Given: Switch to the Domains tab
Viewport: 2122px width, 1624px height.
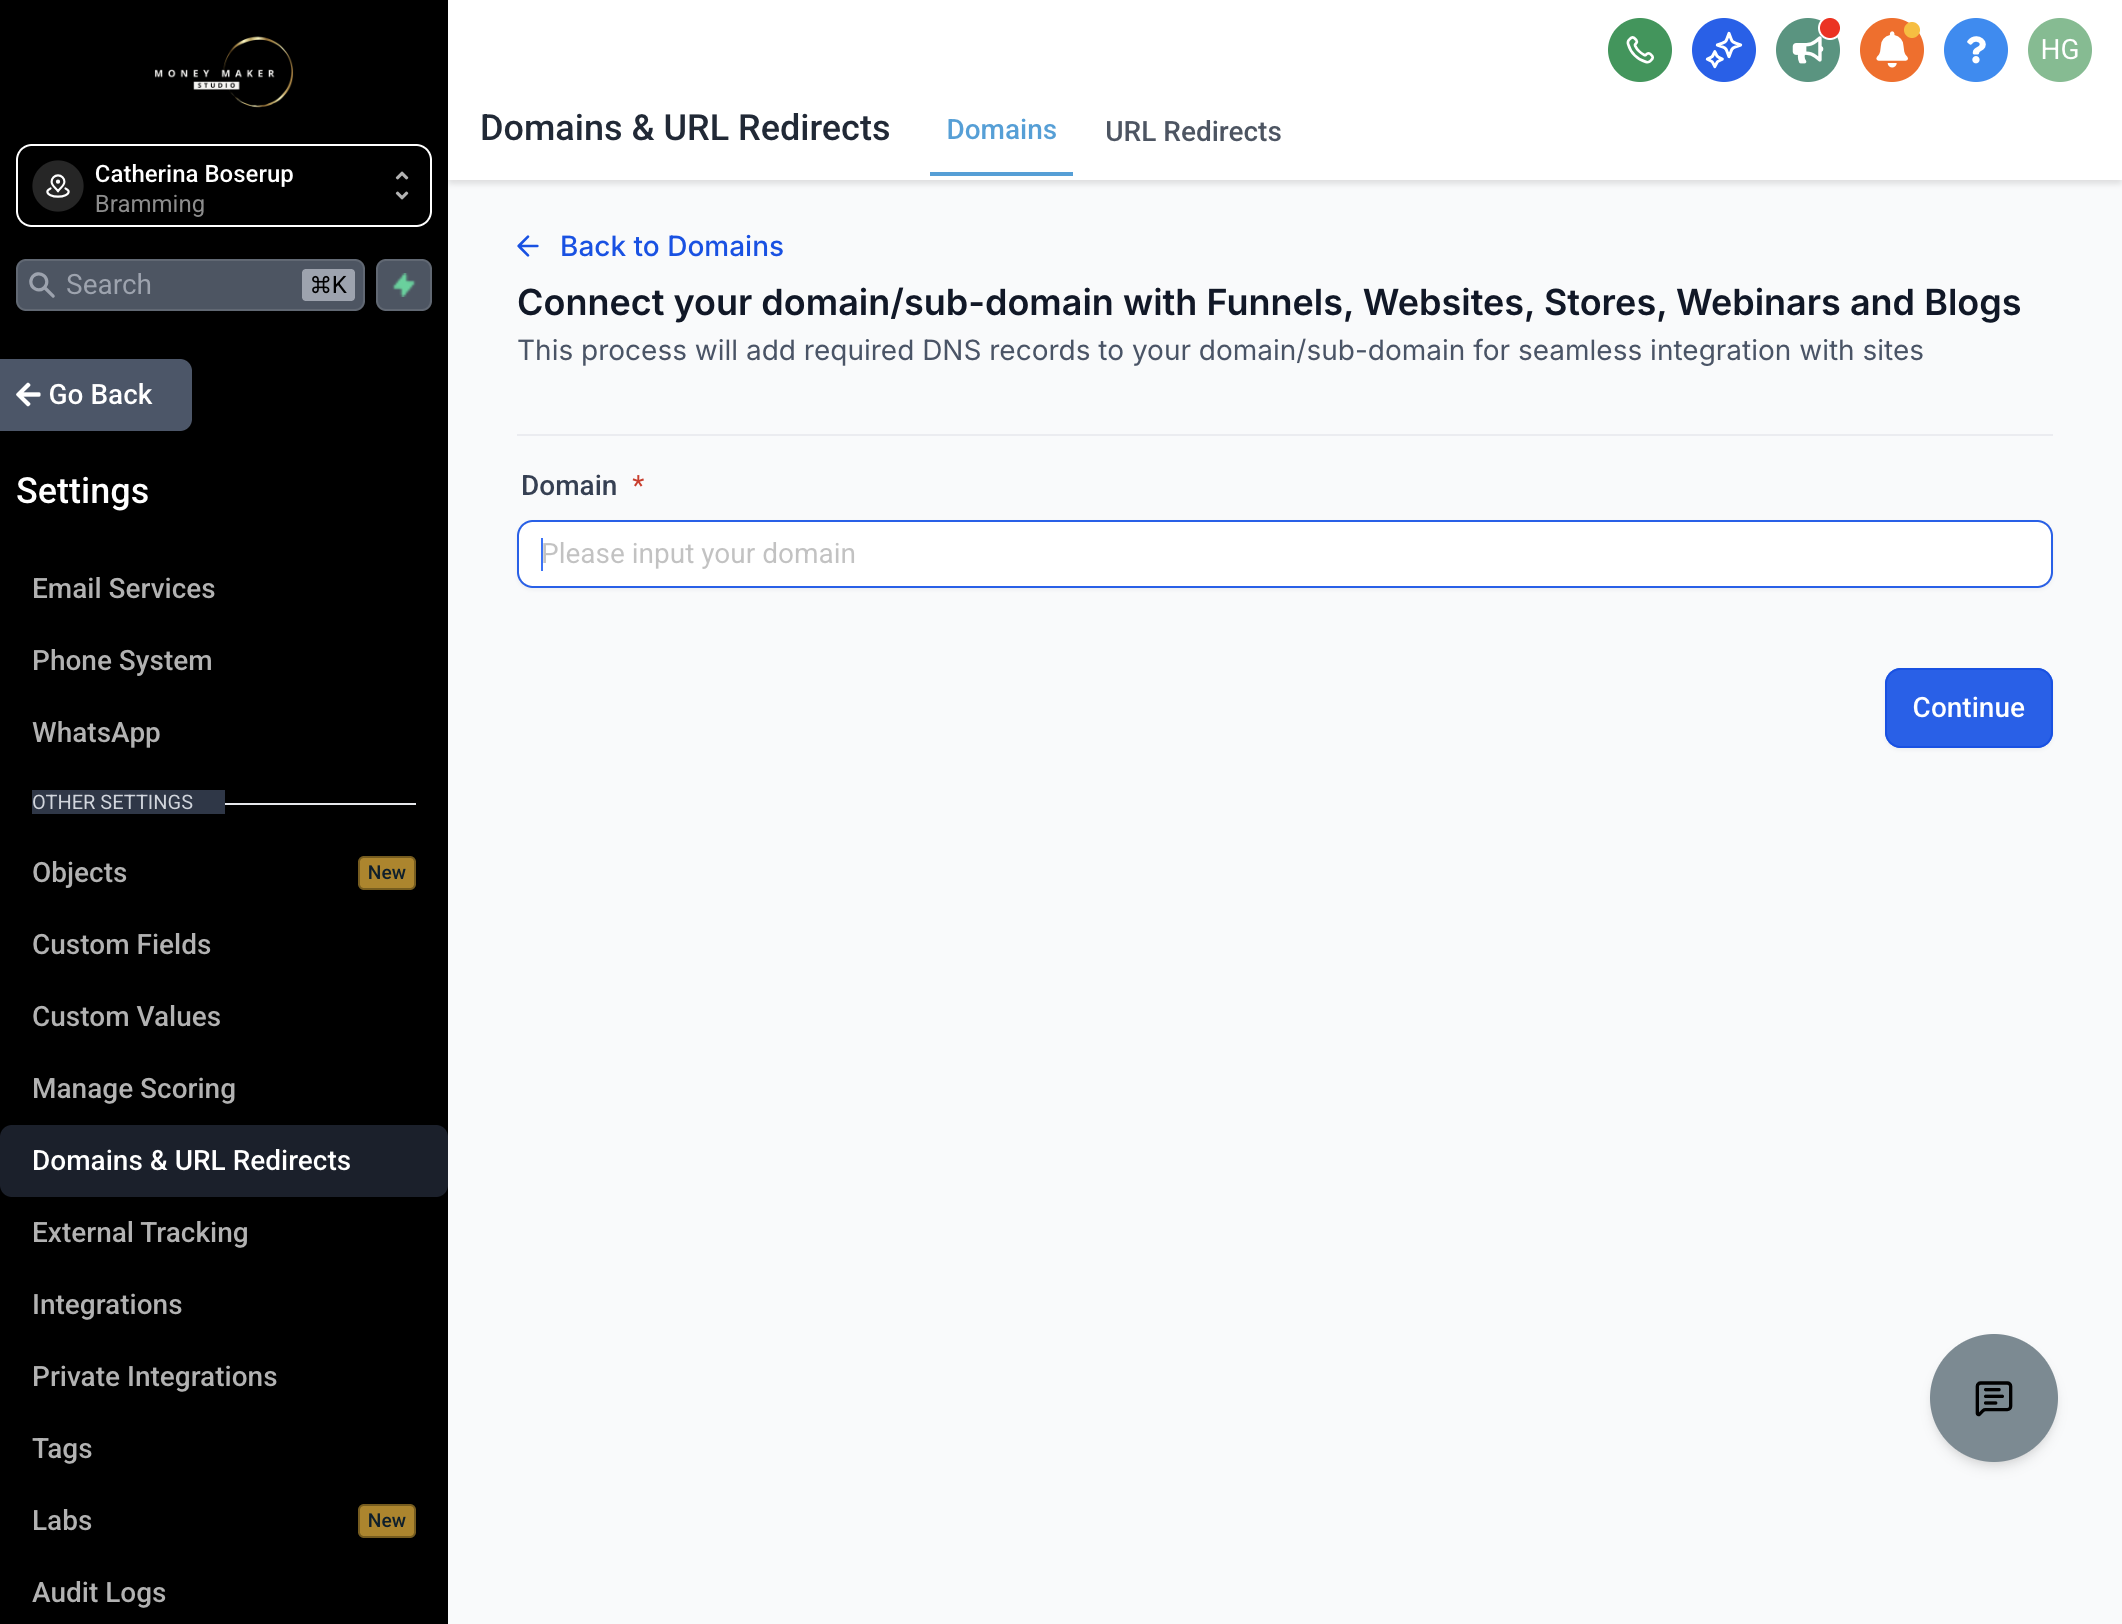Looking at the screenshot, I should [x=1001, y=130].
